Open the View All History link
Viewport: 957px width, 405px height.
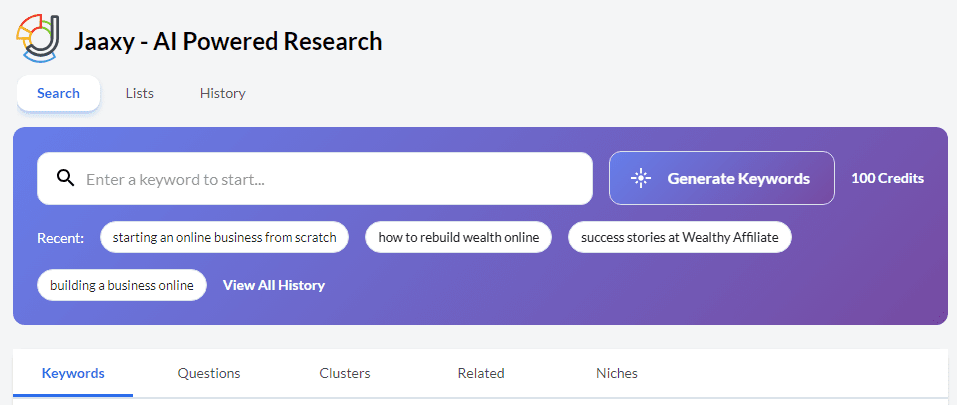click(274, 285)
